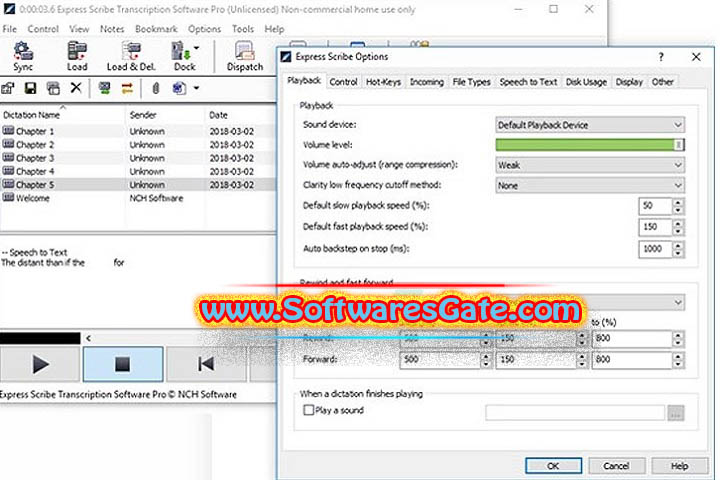
Task: Click the question mark help icon in dialog title
Action: point(661,57)
